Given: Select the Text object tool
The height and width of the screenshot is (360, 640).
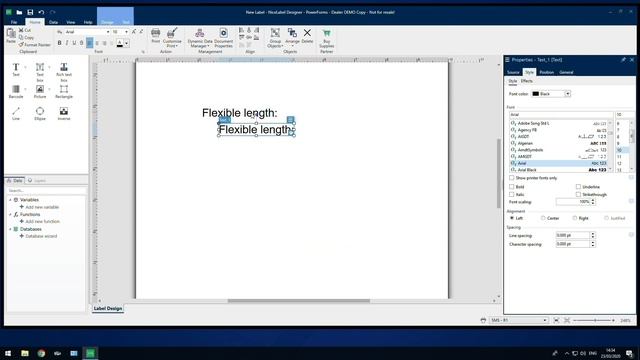Looking at the screenshot, I should coord(16,69).
